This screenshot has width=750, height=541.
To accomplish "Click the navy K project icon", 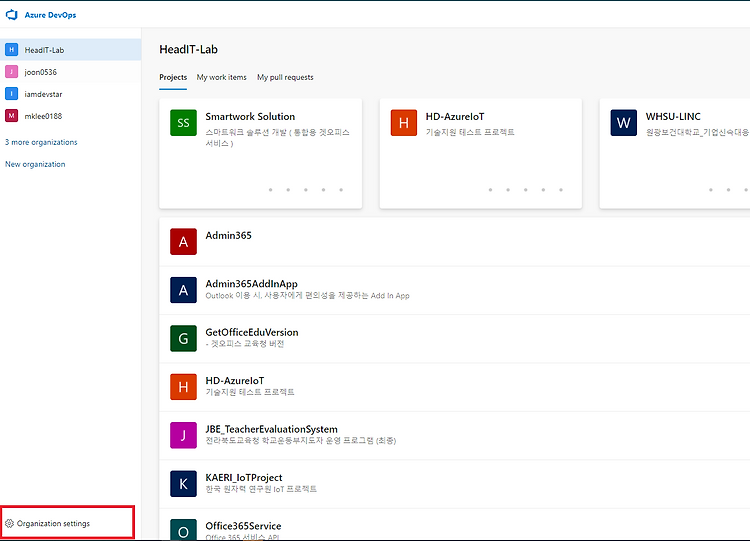I will coord(183,484).
